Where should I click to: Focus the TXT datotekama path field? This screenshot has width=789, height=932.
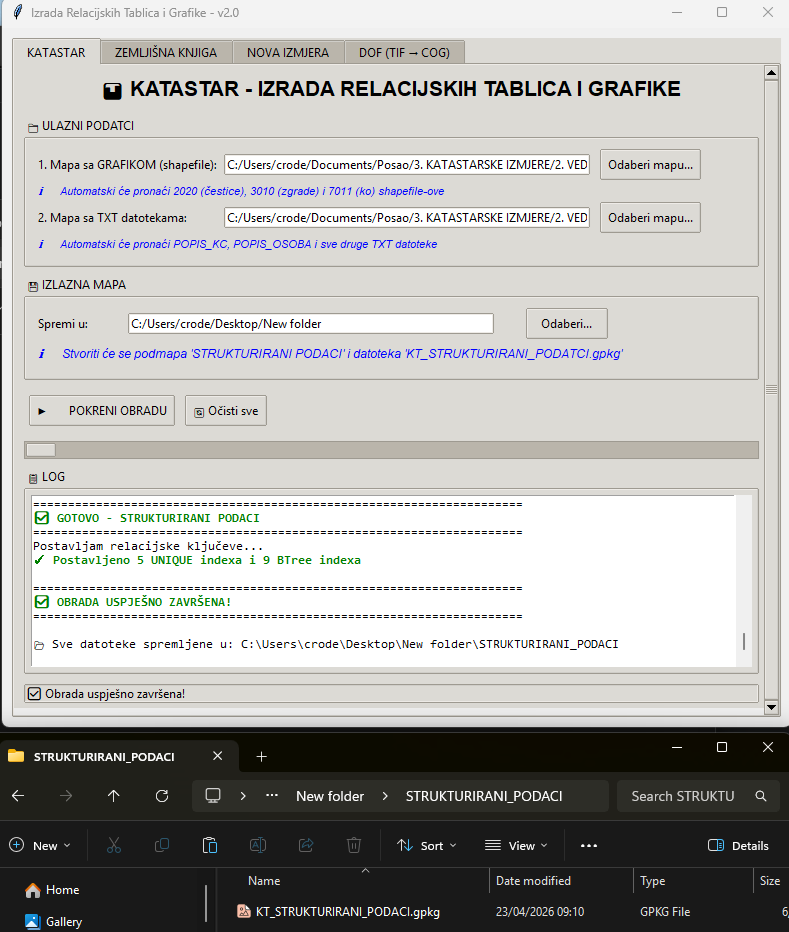point(407,218)
